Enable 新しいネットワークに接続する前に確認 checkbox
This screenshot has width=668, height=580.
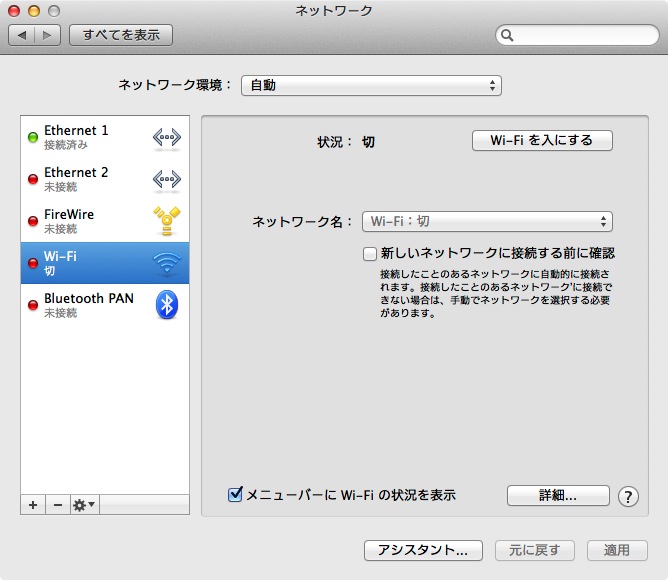[x=370, y=254]
